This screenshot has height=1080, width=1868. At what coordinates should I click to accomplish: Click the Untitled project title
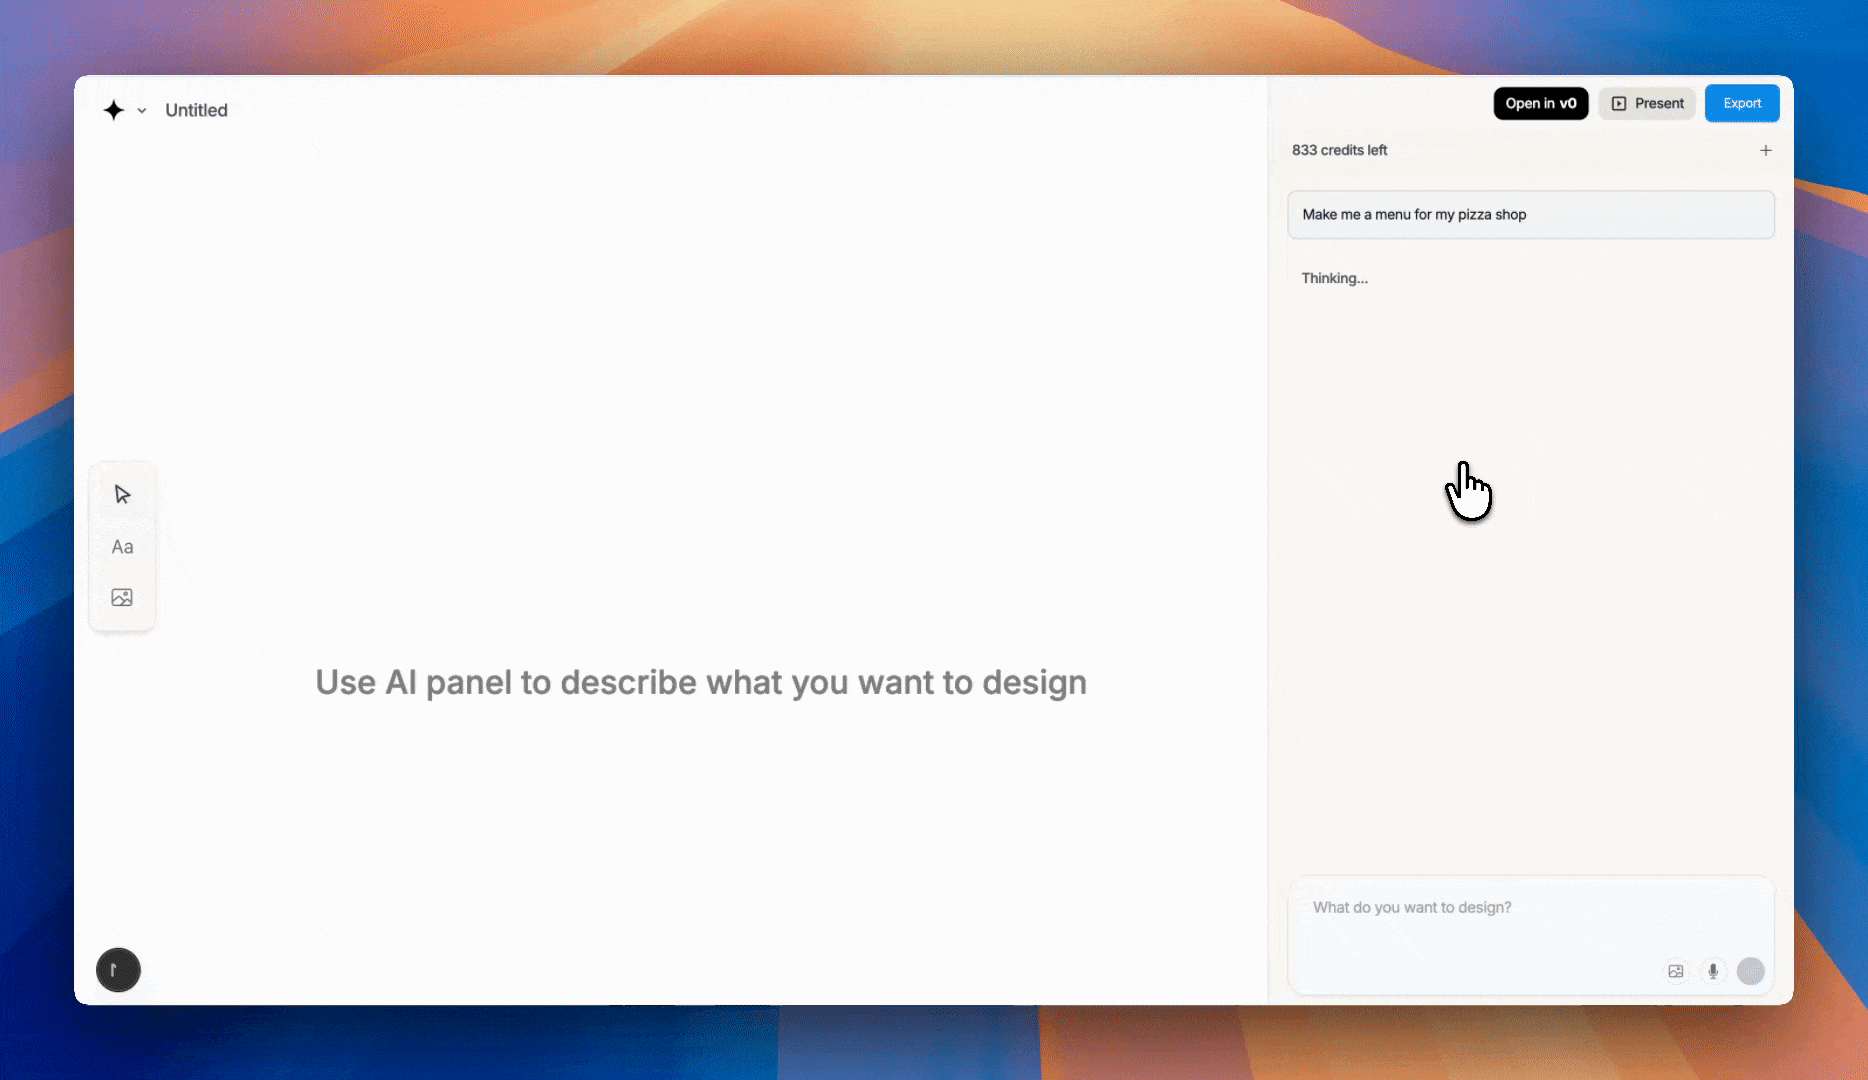pos(196,110)
